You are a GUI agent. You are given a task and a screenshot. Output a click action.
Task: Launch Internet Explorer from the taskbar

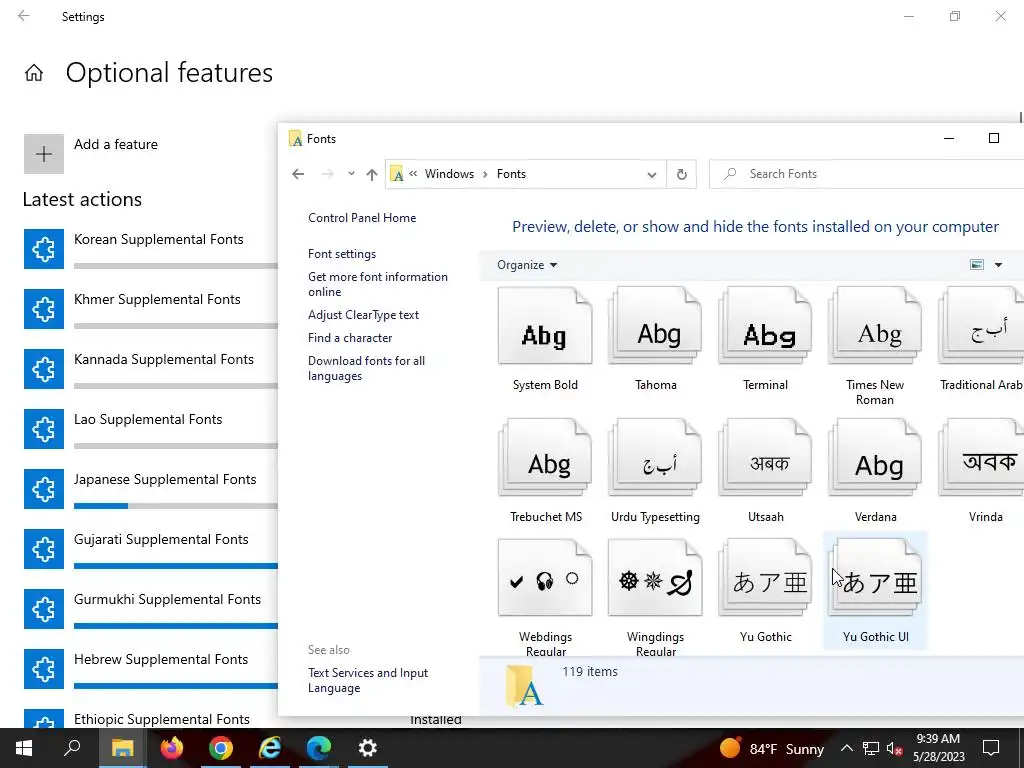(x=270, y=748)
